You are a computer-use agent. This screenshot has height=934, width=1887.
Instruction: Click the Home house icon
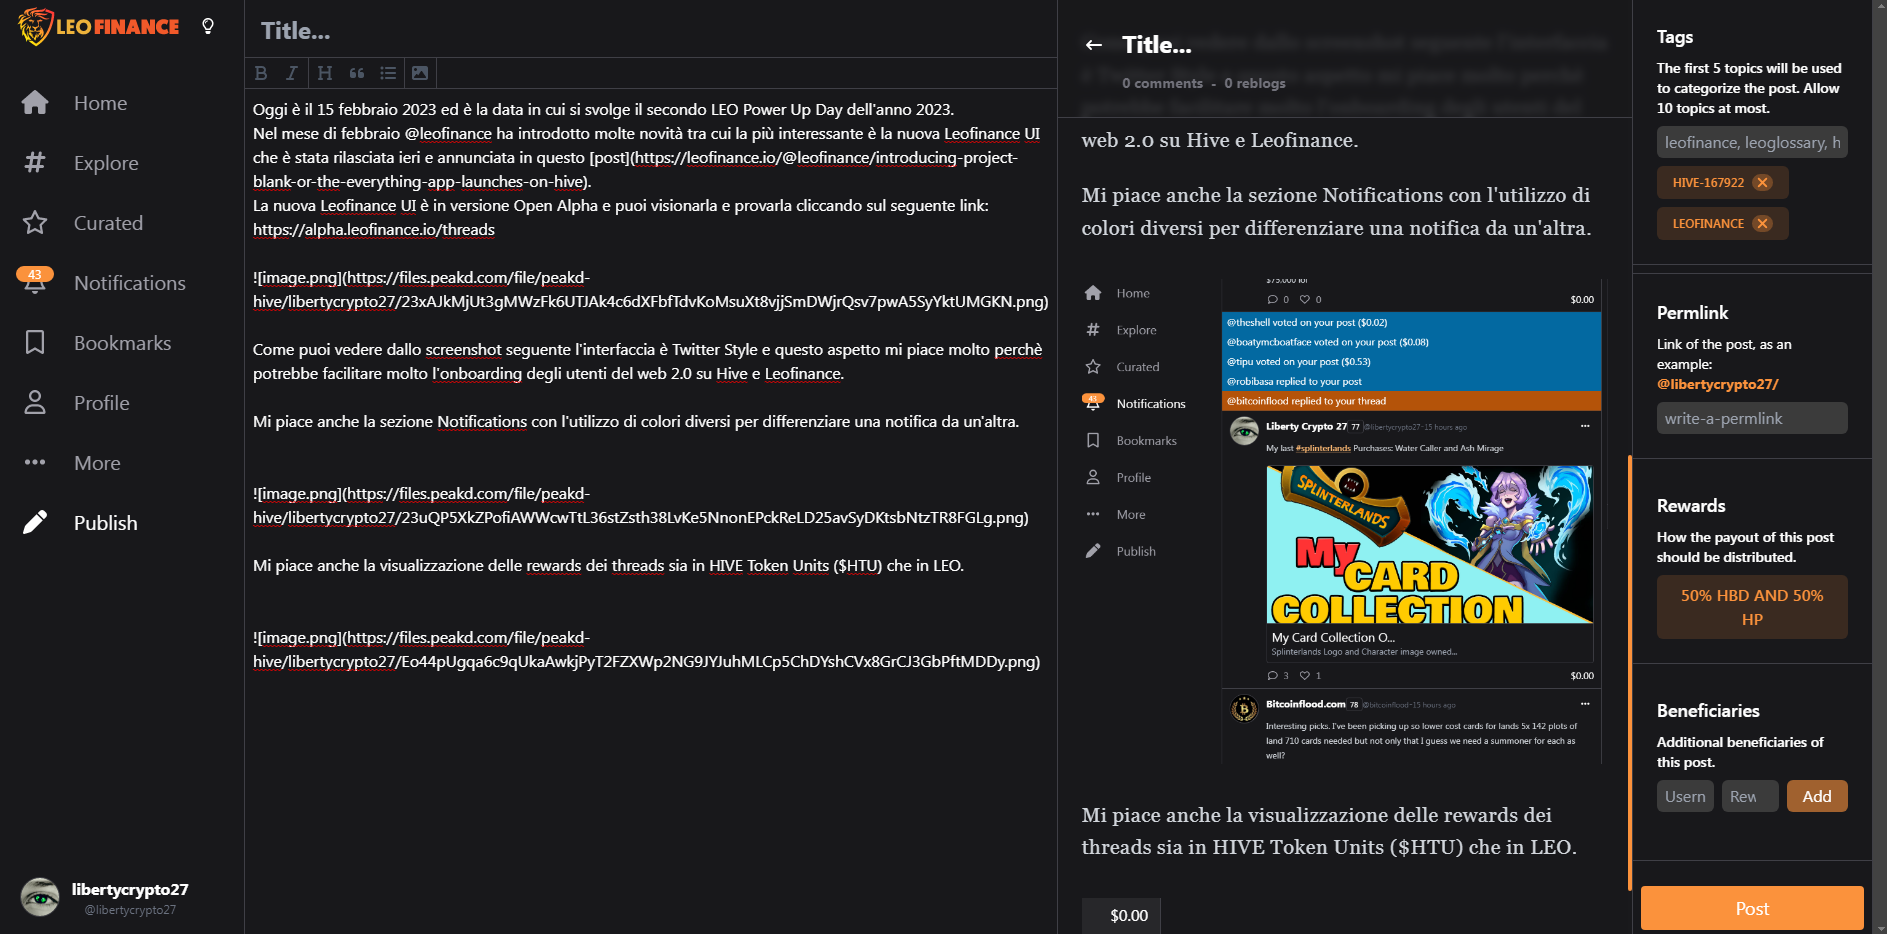[35, 102]
